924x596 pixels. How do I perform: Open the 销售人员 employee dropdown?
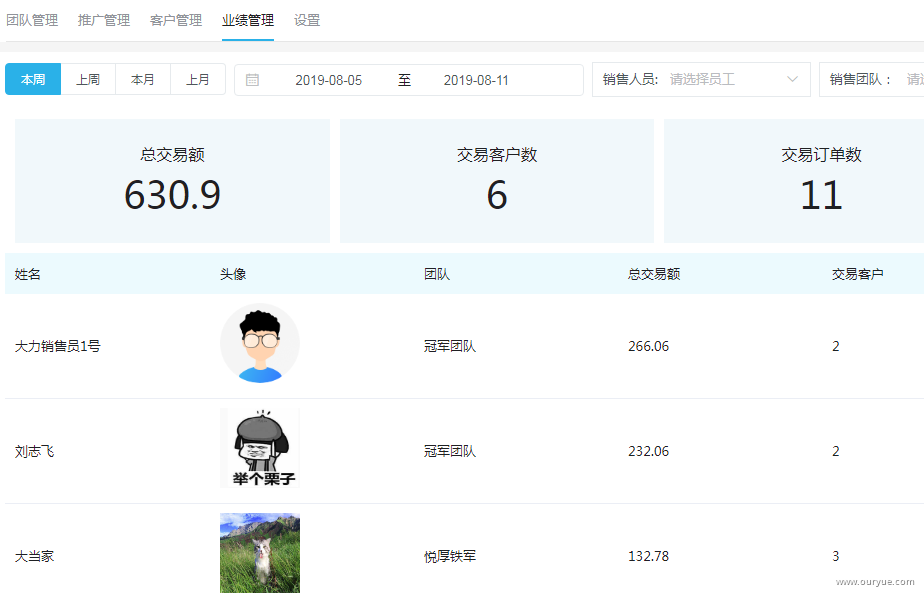(701, 79)
